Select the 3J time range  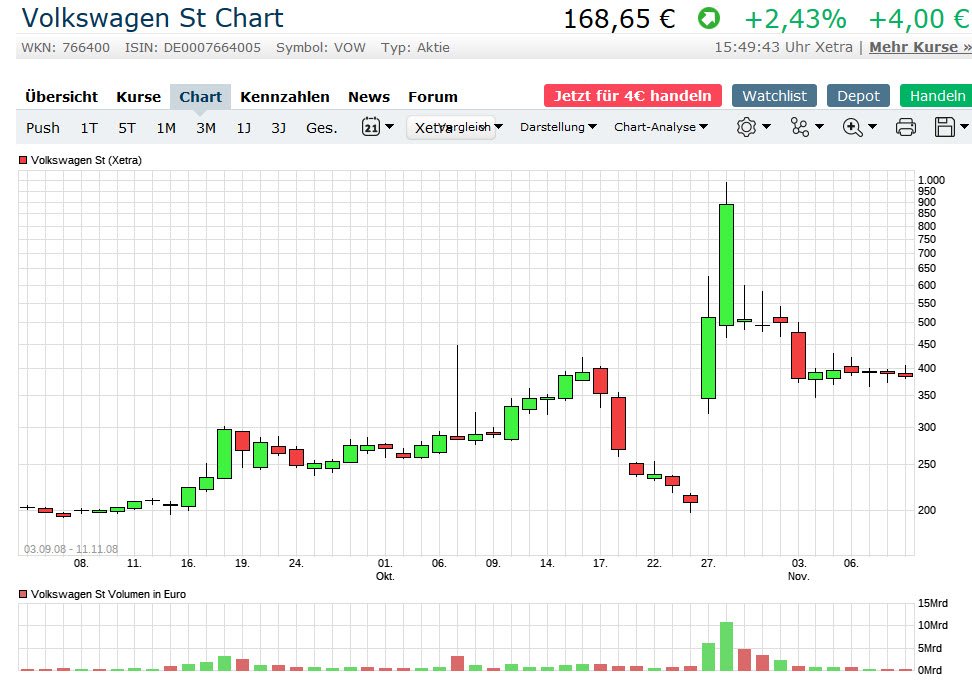coord(278,128)
